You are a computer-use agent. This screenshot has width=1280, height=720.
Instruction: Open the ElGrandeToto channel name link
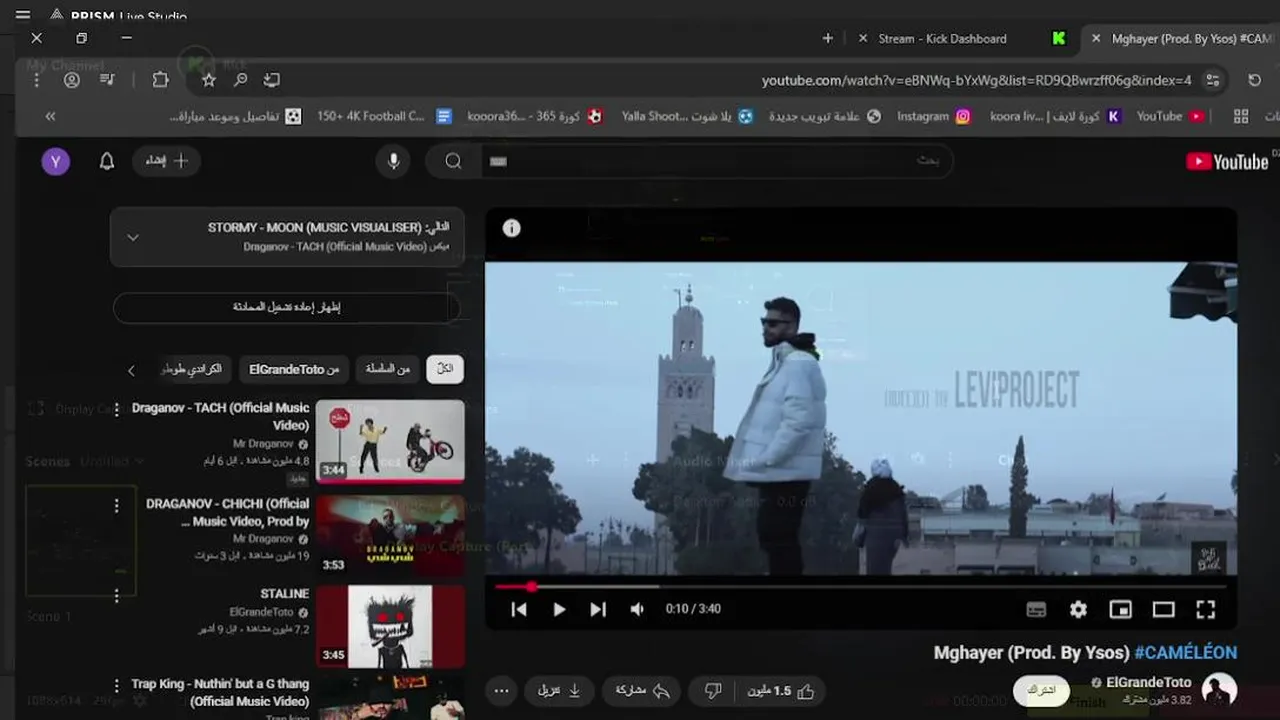click(x=1149, y=682)
